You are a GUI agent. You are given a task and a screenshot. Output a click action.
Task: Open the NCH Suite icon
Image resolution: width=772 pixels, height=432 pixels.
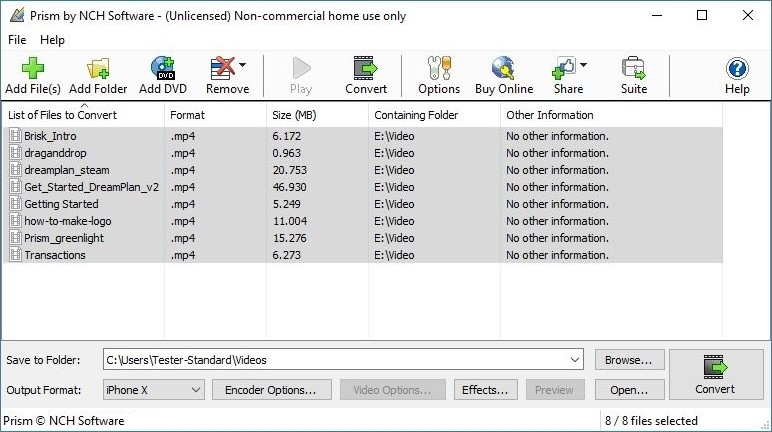(x=634, y=69)
